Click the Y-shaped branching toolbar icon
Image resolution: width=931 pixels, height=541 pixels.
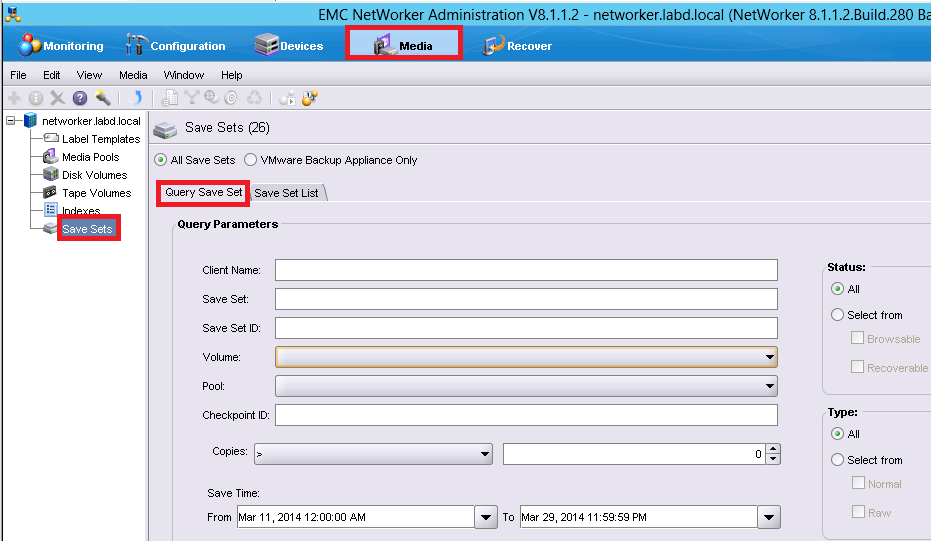pyautogui.click(x=191, y=98)
